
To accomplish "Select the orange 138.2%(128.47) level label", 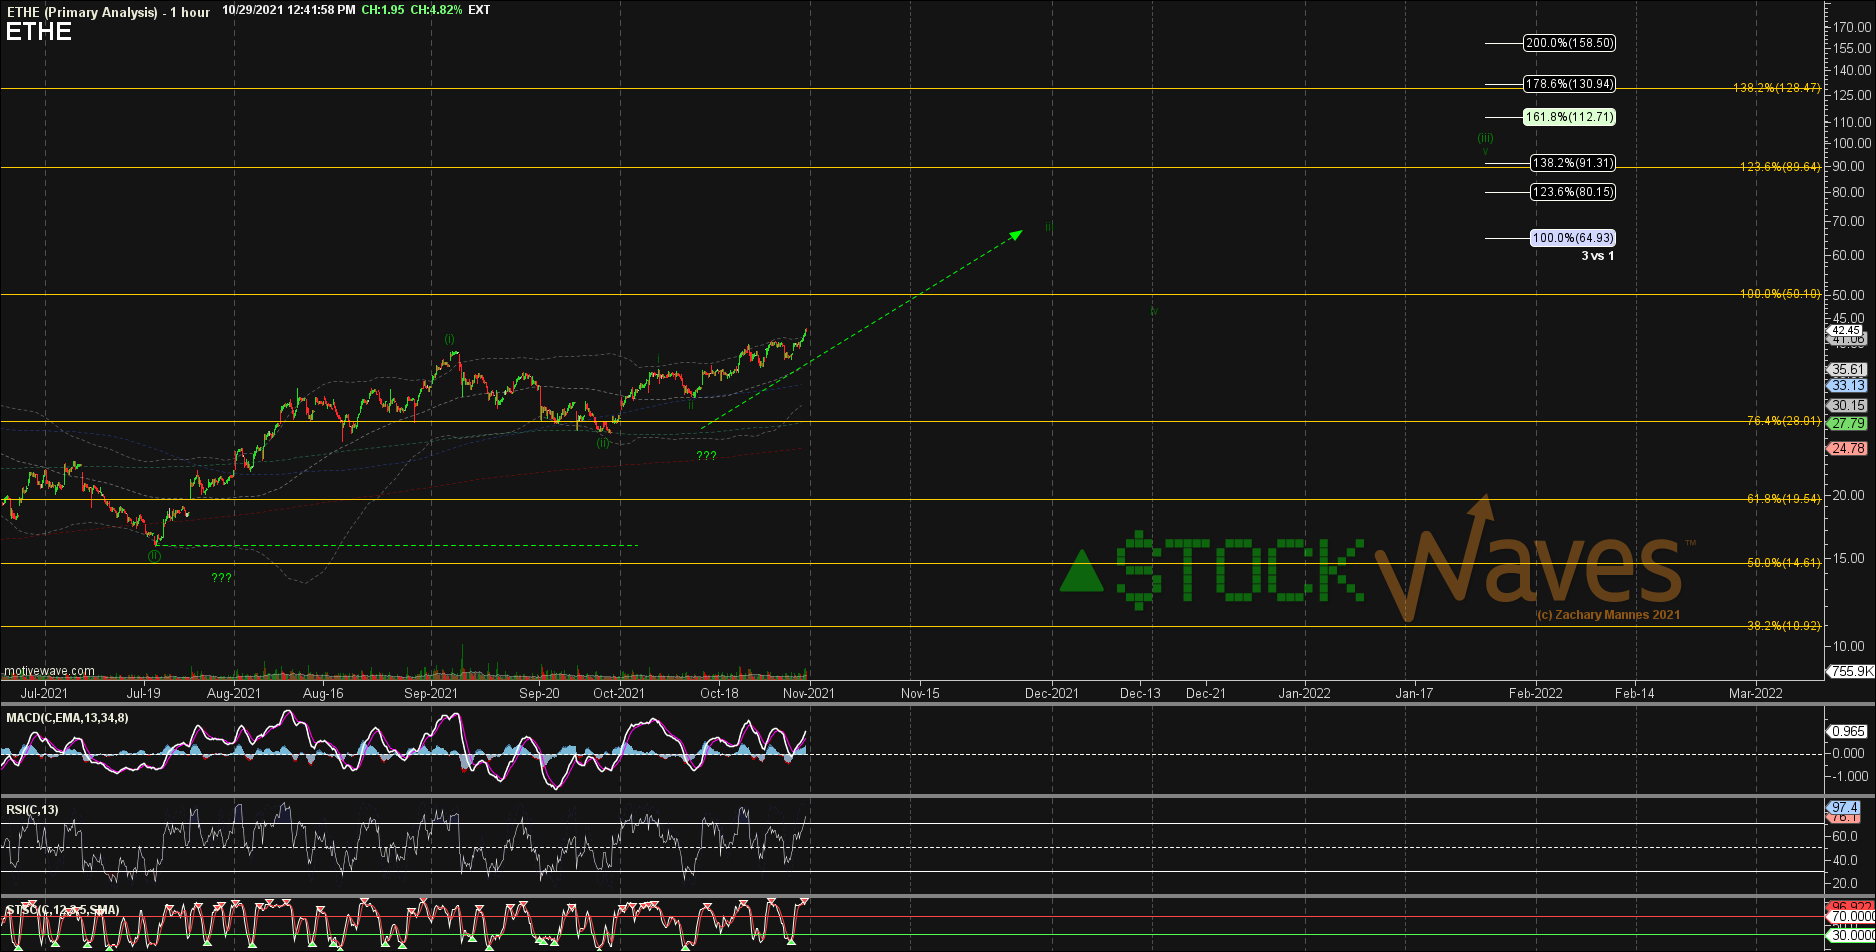I will (x=1776, y=88).
